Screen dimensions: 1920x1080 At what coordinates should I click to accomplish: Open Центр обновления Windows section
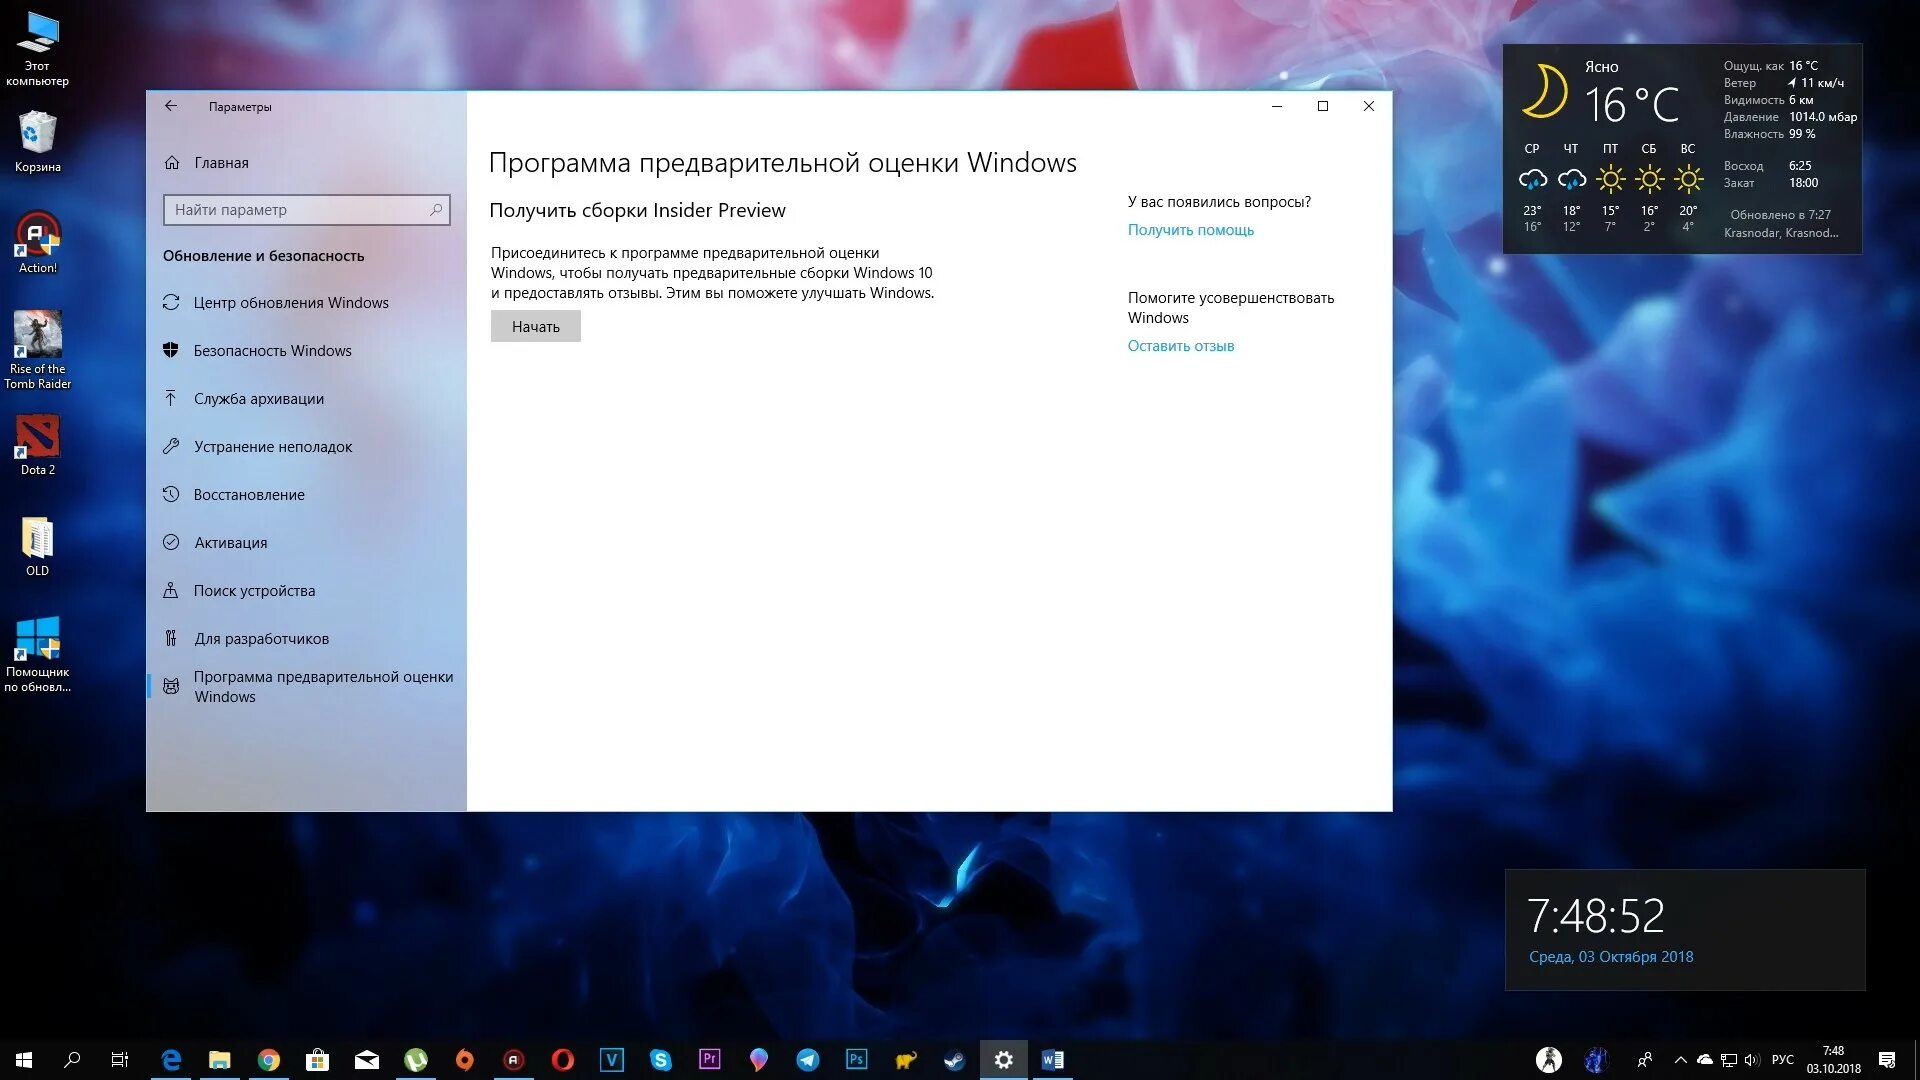point(290,303)
